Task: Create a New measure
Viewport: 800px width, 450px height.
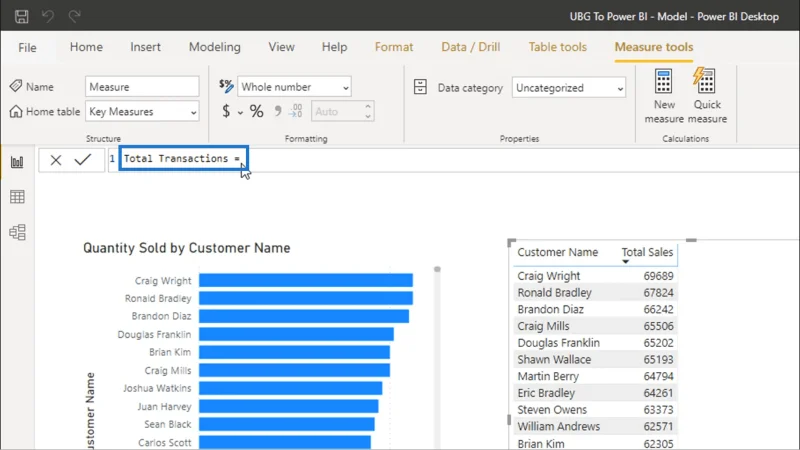Action: [x=664, y=96]
